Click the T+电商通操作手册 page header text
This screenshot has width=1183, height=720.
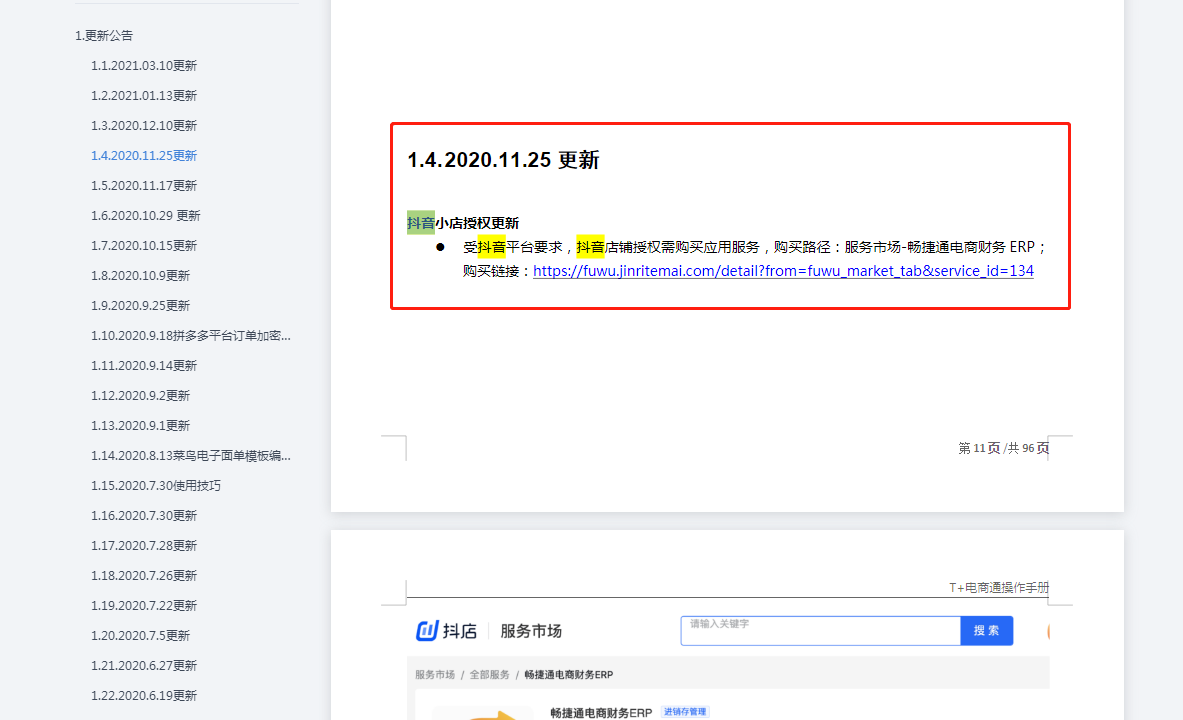[x=999, y=587]
